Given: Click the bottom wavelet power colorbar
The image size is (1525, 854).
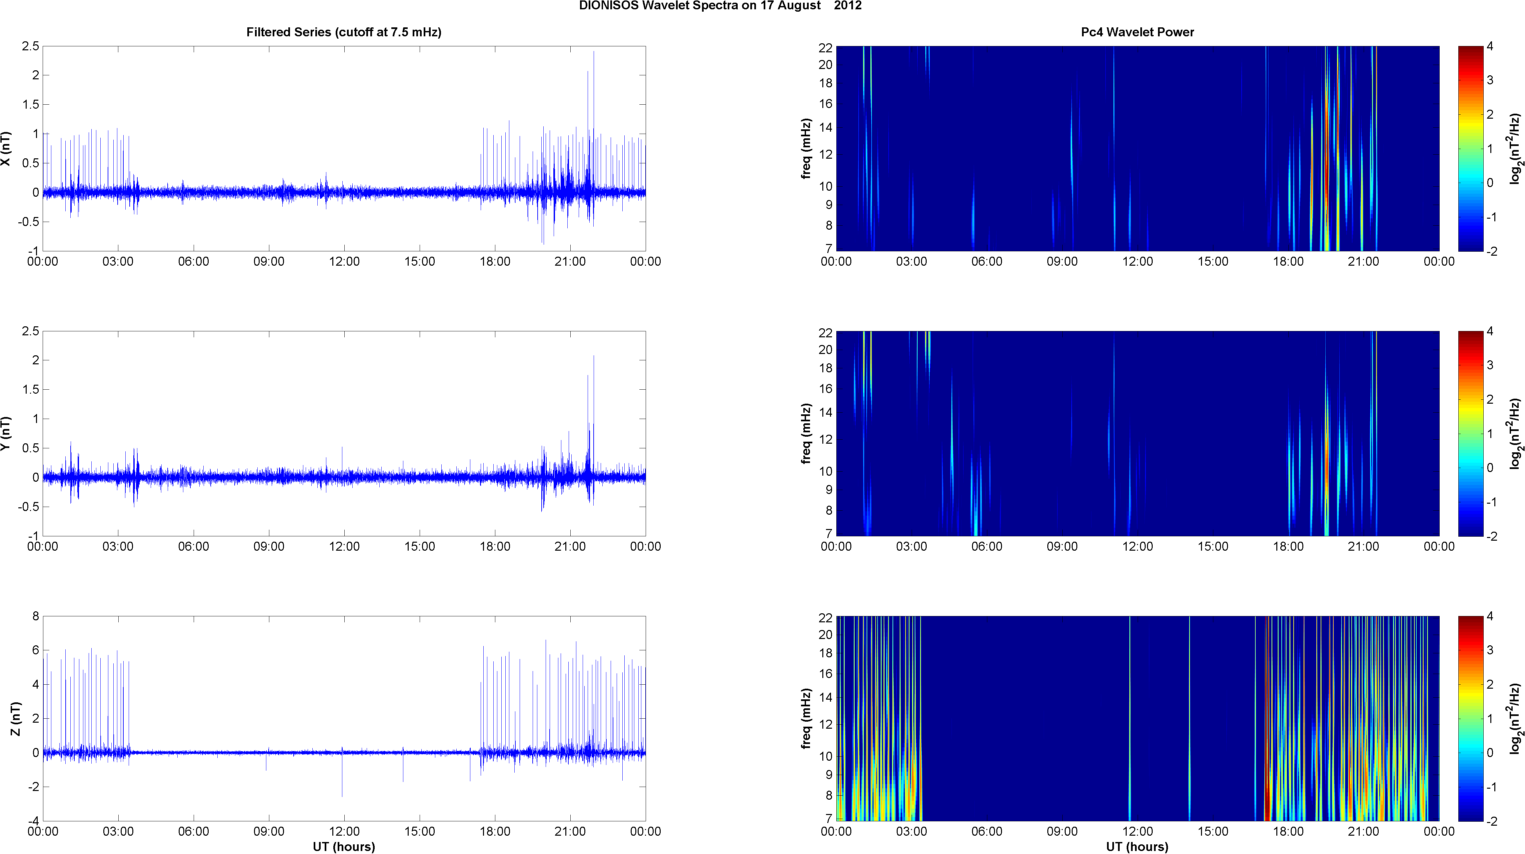Looking at the screenshot, I should [x=1470, y=718].
